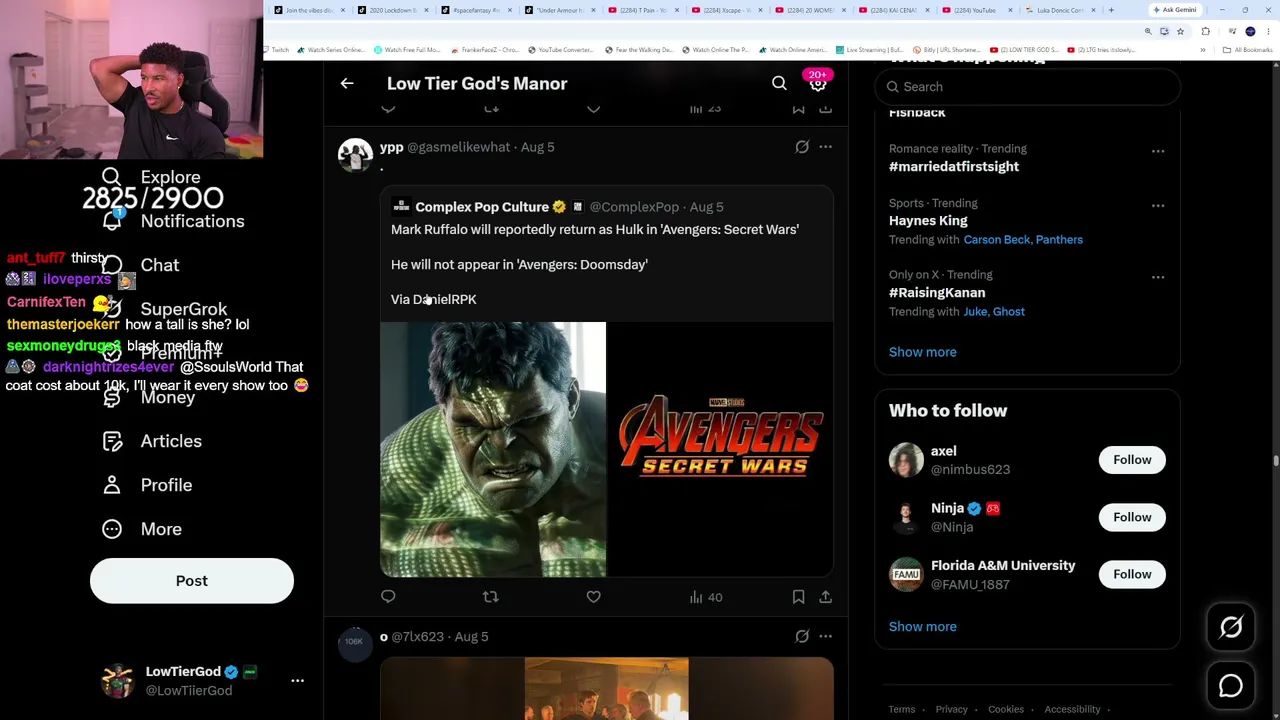Open LowTierGod account switcher options

click(x=297, y=680)
